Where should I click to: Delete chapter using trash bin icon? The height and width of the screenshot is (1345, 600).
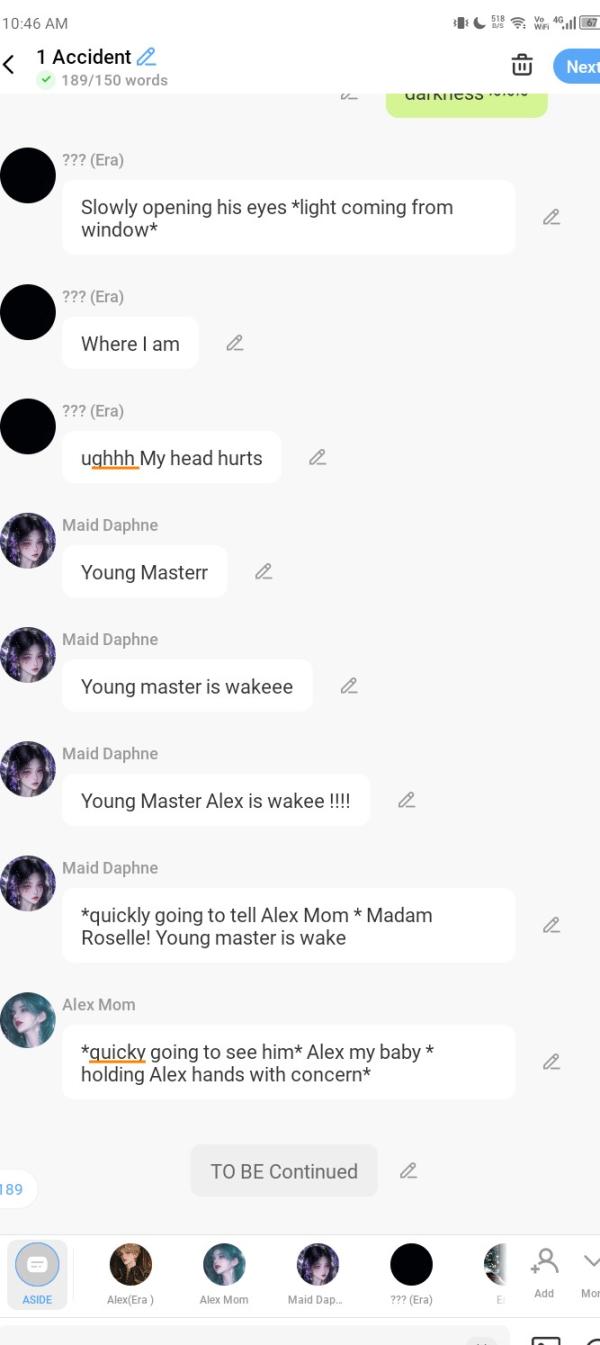pyautogui.click(x=522, y=65)
